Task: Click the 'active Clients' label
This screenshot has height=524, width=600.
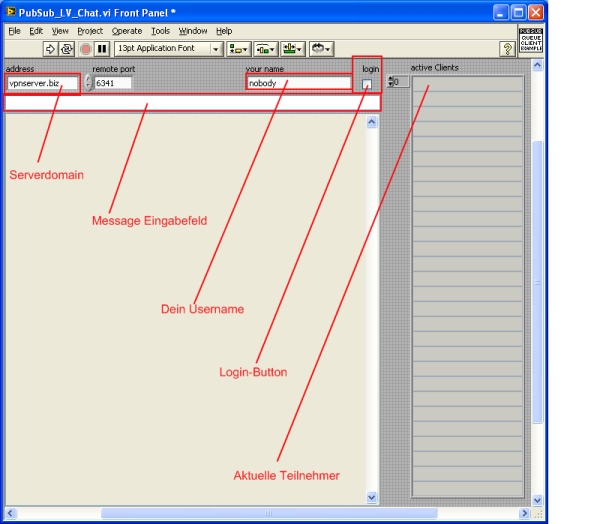Action: click(x=434, y=68)
